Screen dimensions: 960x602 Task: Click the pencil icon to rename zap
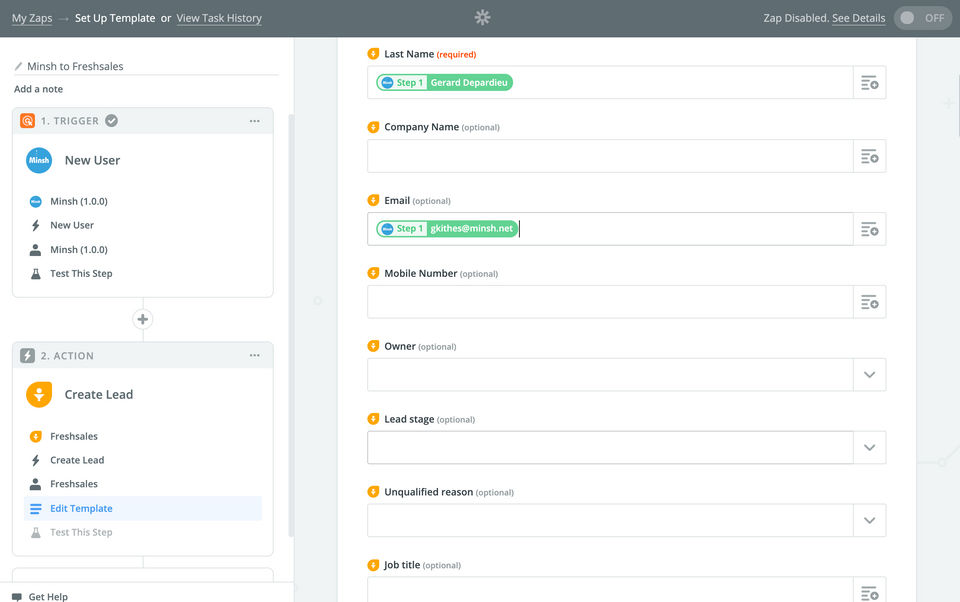pyautogui.click(x=18, y=66)
